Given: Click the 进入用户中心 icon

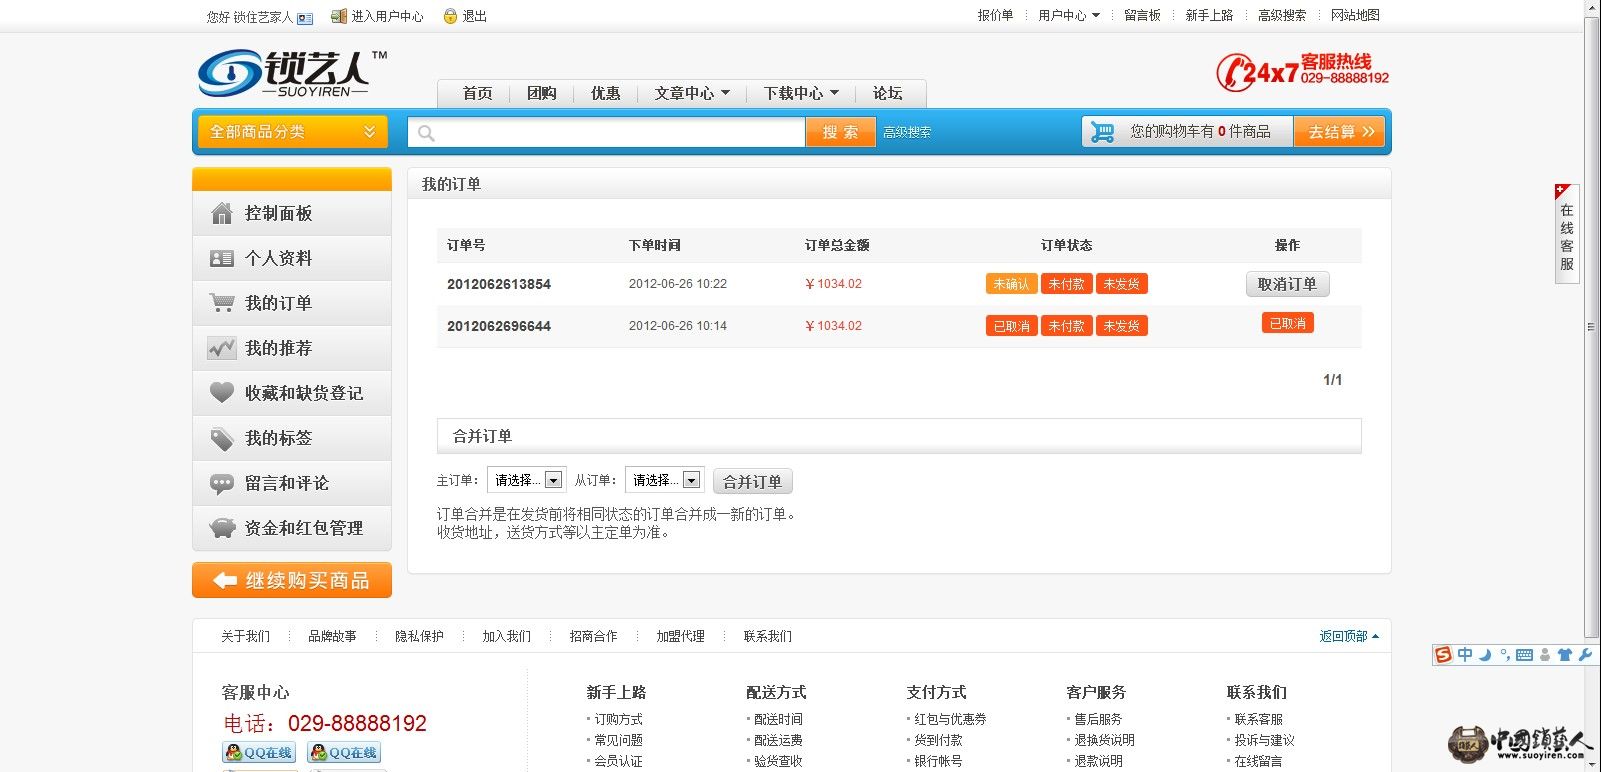Looking at the screenshot, I should 339,16.
